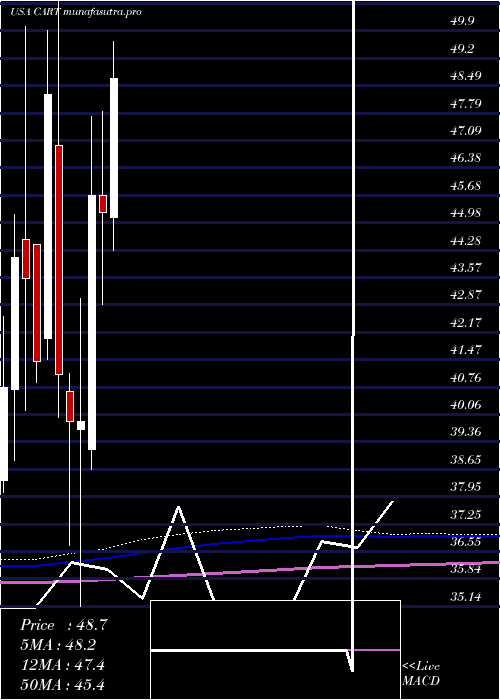Click the 37.25 price axis label
The width and height of the screenshot is (500, 700).
tap(466, 514)
